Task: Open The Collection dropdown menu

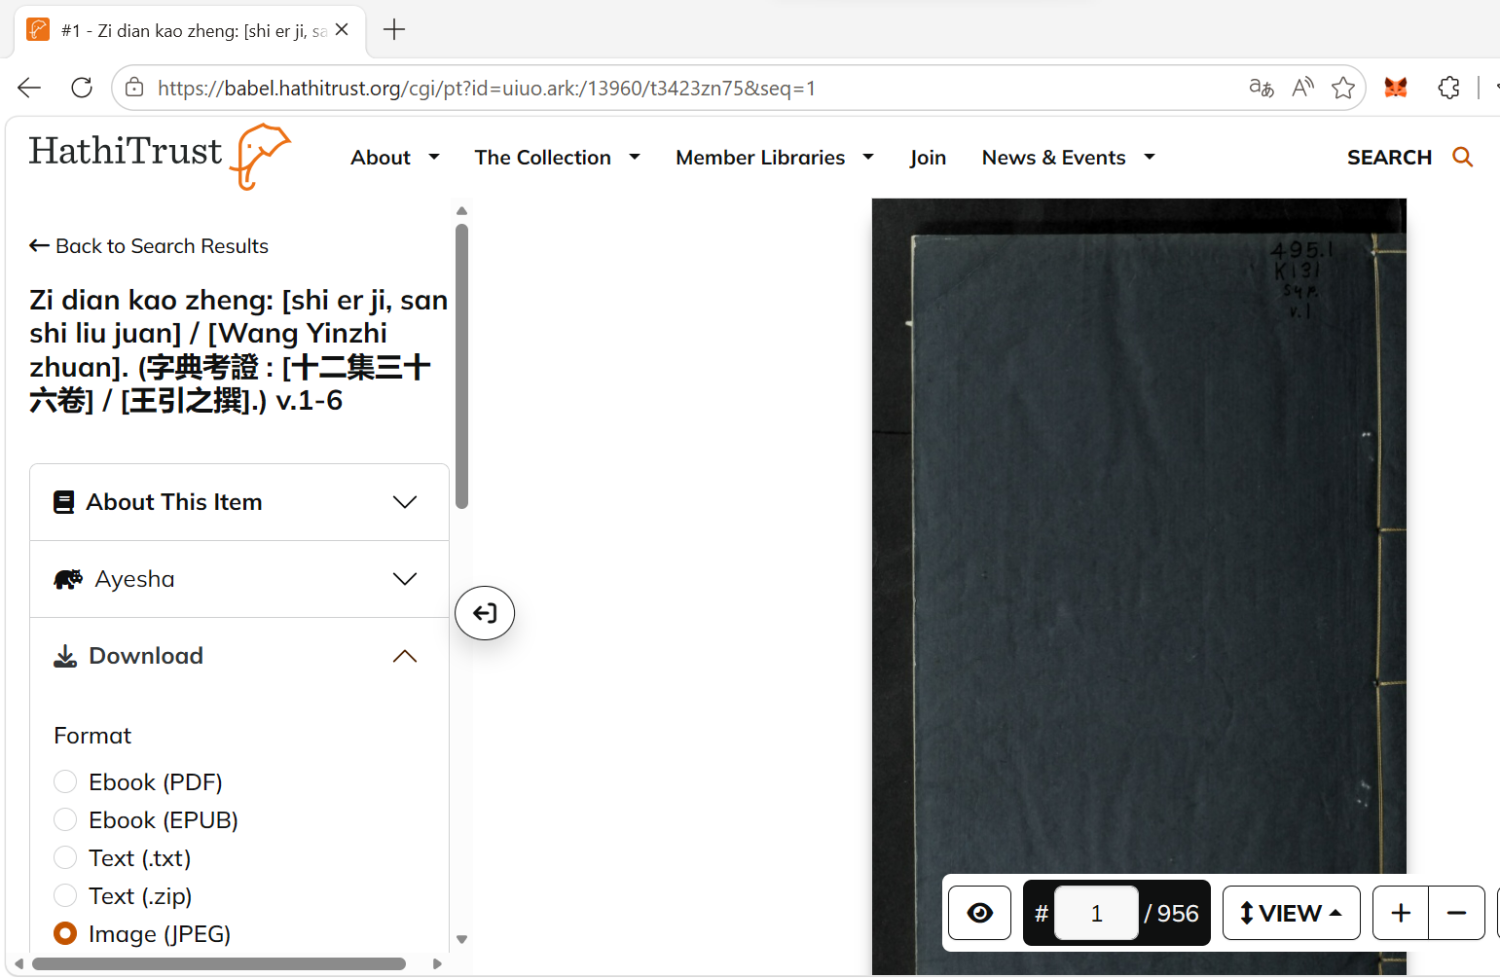Action: pyautogui.click(x=557, y=157)
